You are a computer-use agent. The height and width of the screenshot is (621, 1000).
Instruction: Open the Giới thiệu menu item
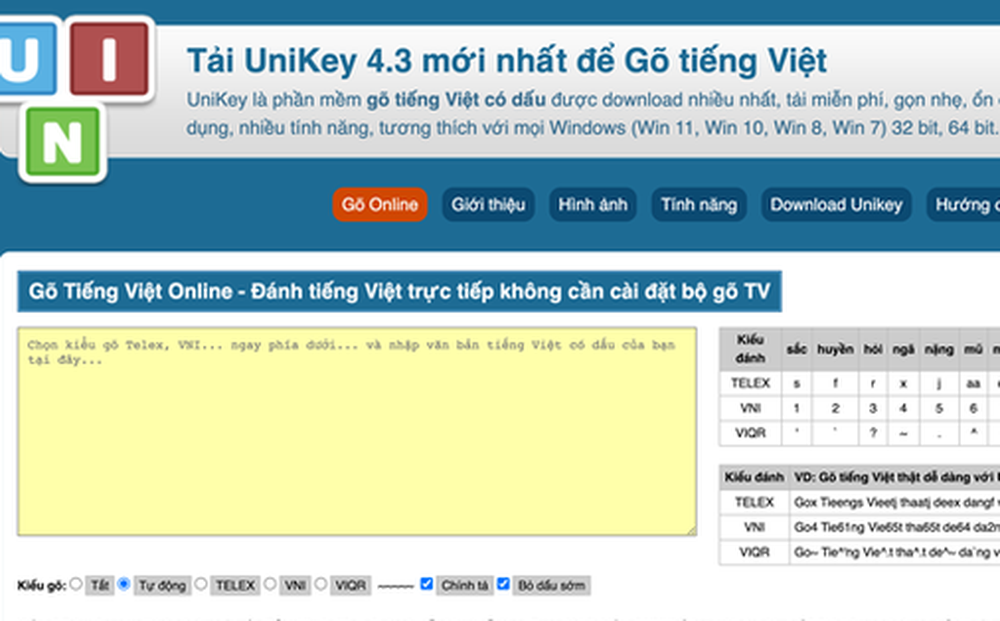[488, 205]
